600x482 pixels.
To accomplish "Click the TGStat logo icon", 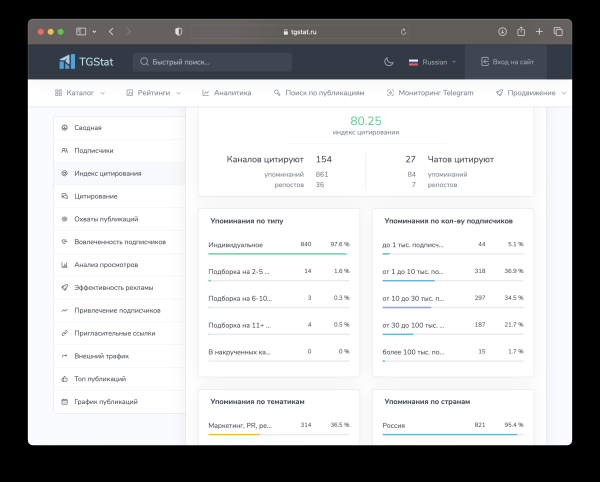I will [67, 62].
